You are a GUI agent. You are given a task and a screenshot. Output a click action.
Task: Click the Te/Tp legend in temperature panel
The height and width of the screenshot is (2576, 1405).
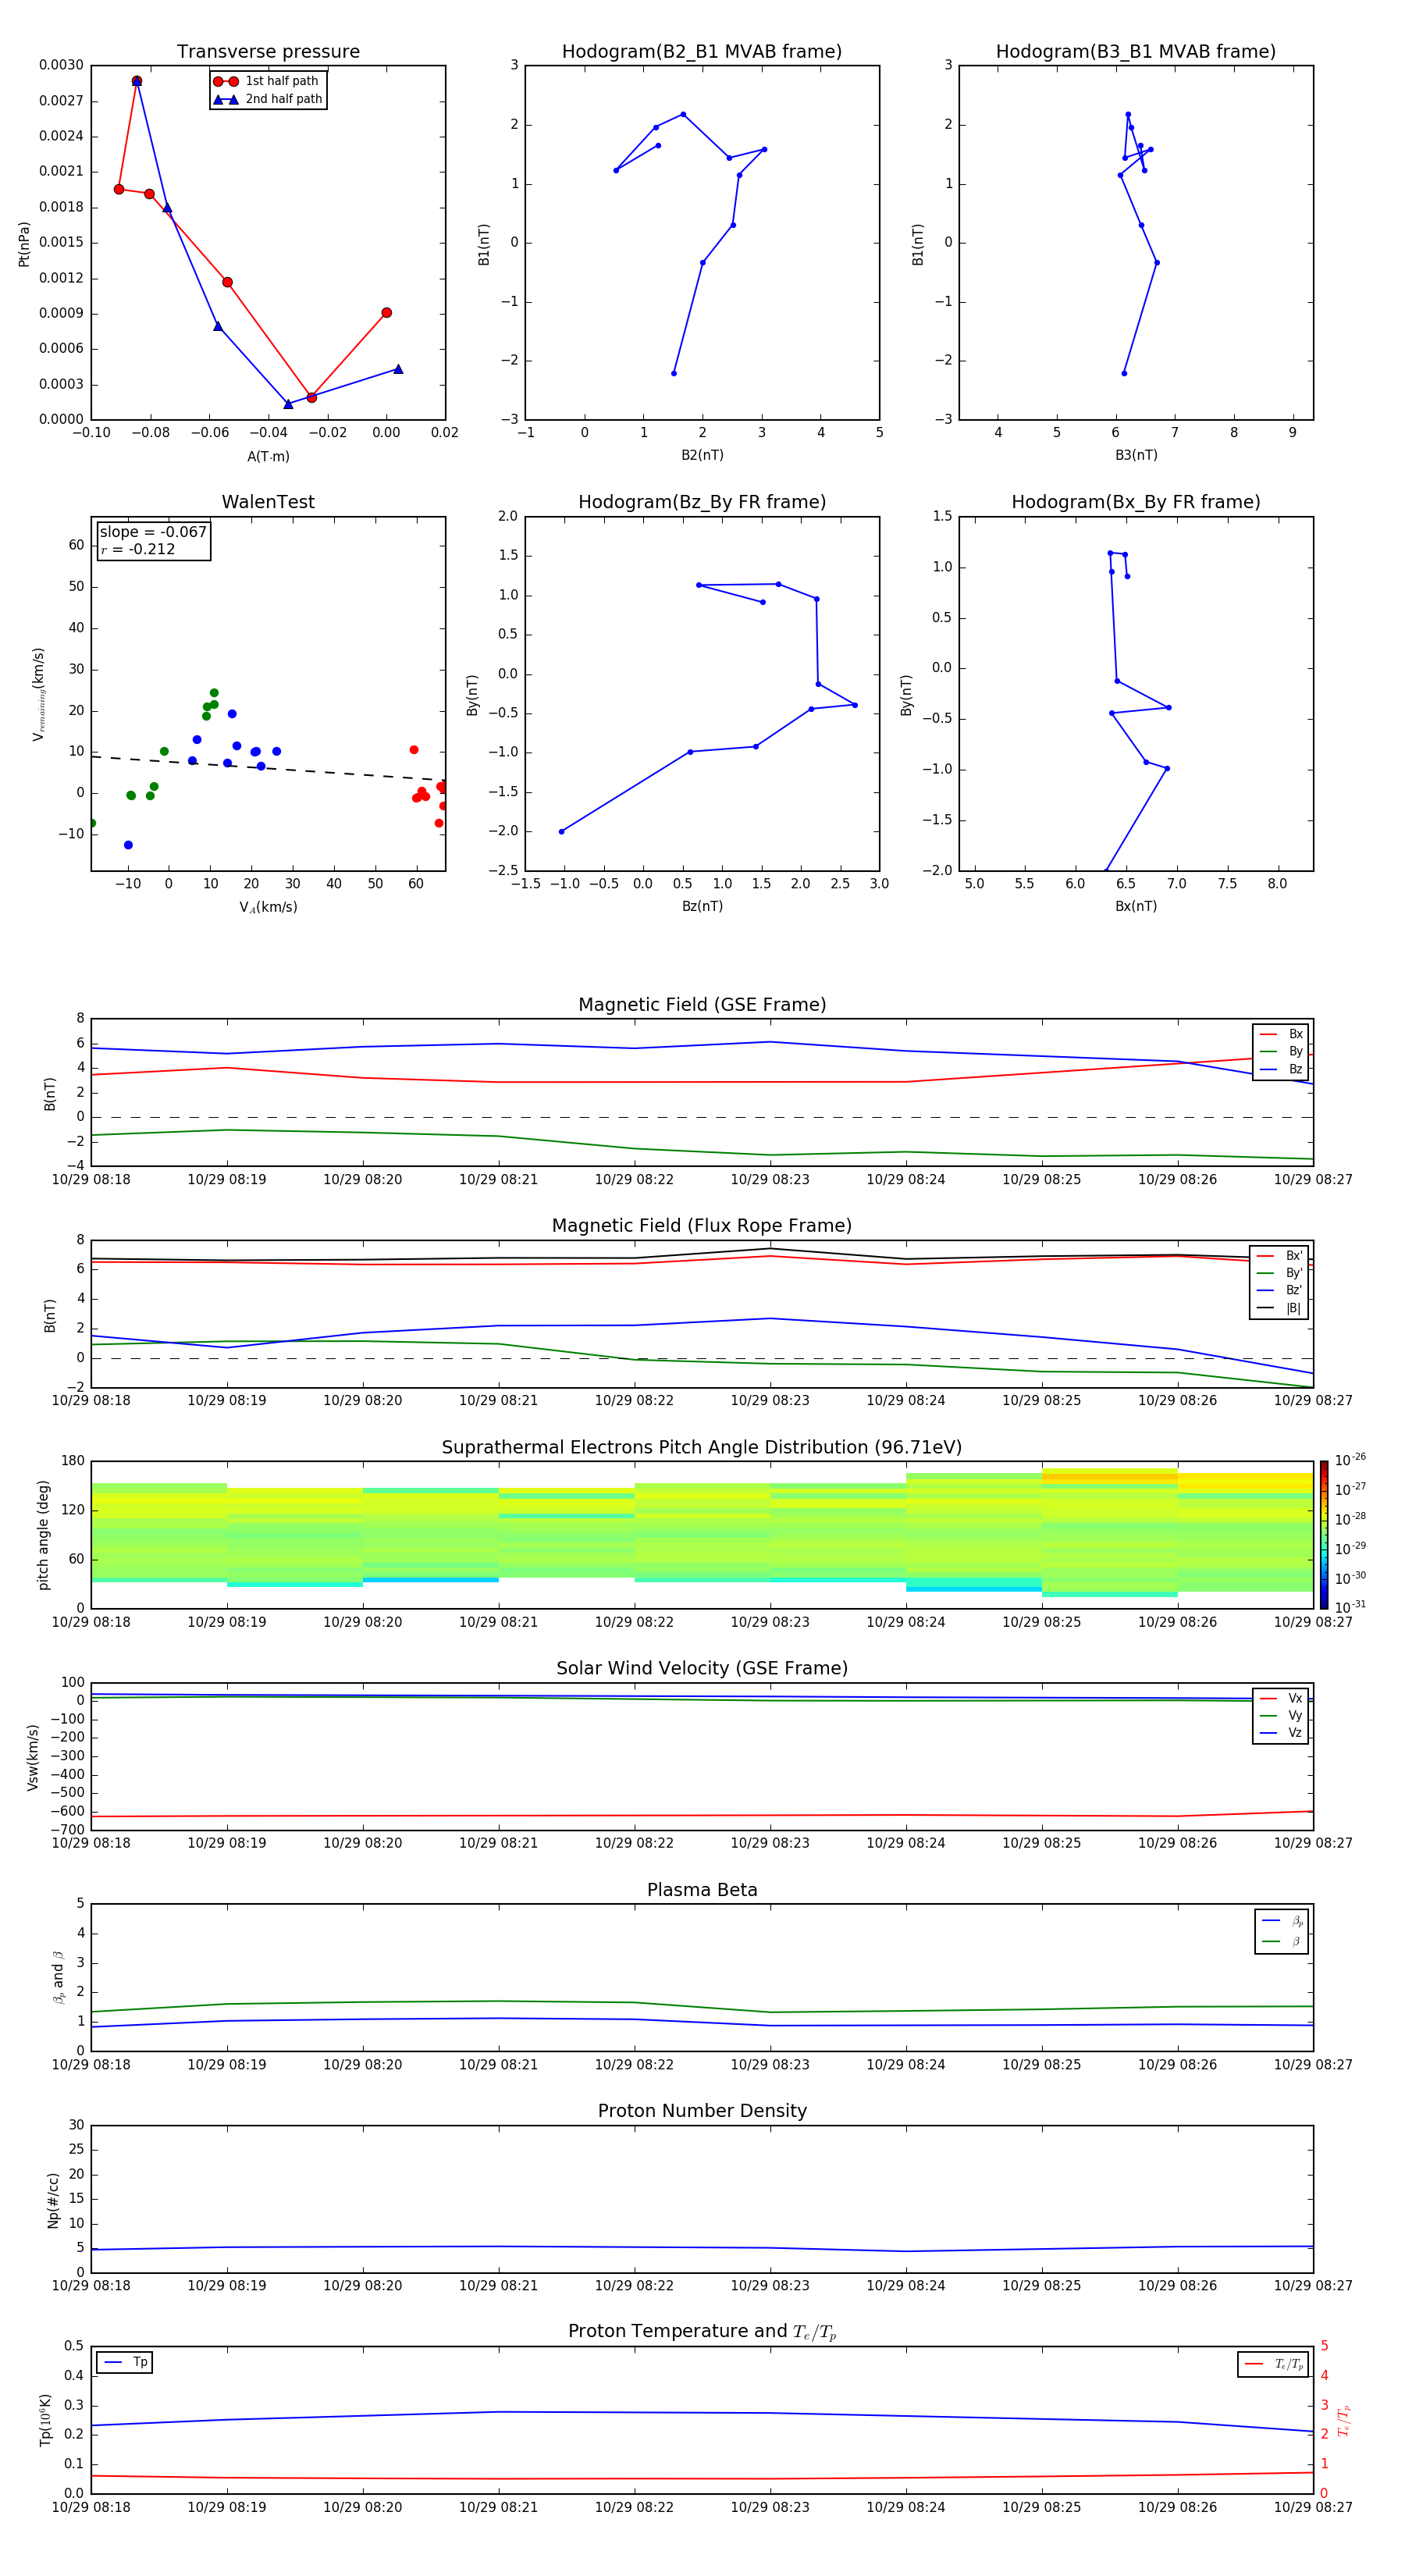[1272, 2364]
